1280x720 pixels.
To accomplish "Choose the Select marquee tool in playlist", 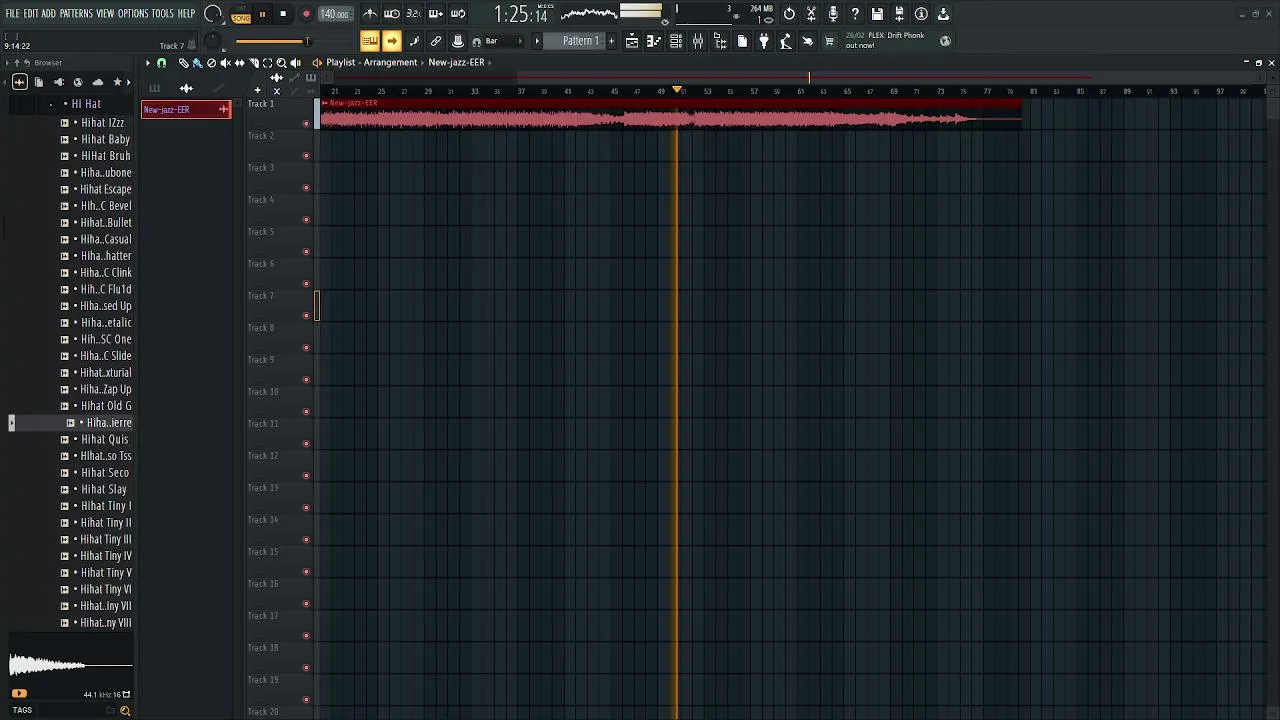I will pyautogui.click(x=267, y=62).
